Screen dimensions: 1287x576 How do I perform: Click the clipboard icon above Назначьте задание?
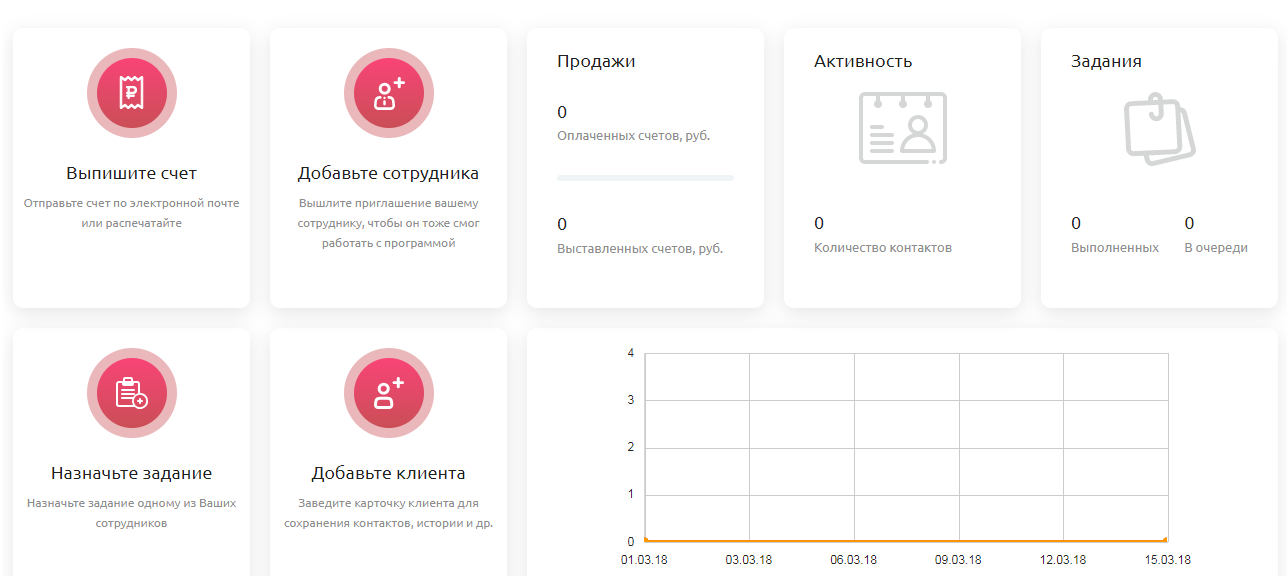(131, 393)
